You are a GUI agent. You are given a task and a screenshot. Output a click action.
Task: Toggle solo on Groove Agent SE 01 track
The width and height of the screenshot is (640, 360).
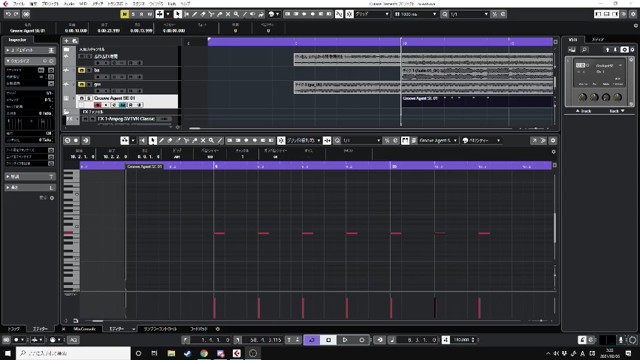89,98
